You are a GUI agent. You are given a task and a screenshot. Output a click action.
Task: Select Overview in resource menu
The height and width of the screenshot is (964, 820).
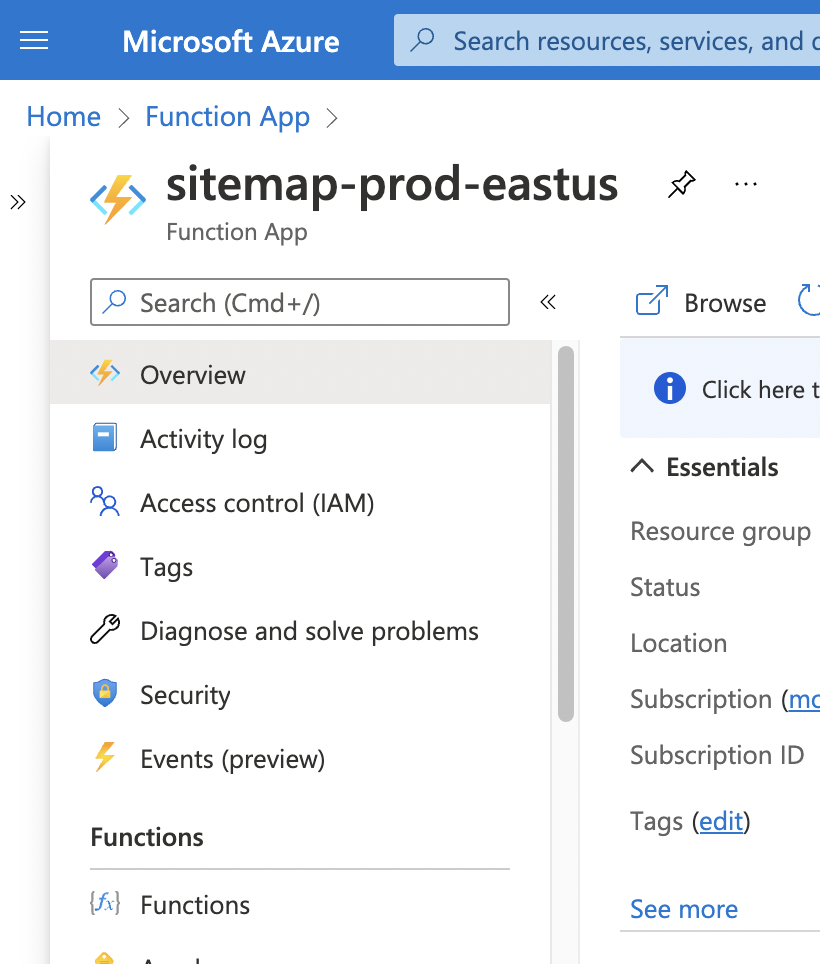click(x=301, y=374)
